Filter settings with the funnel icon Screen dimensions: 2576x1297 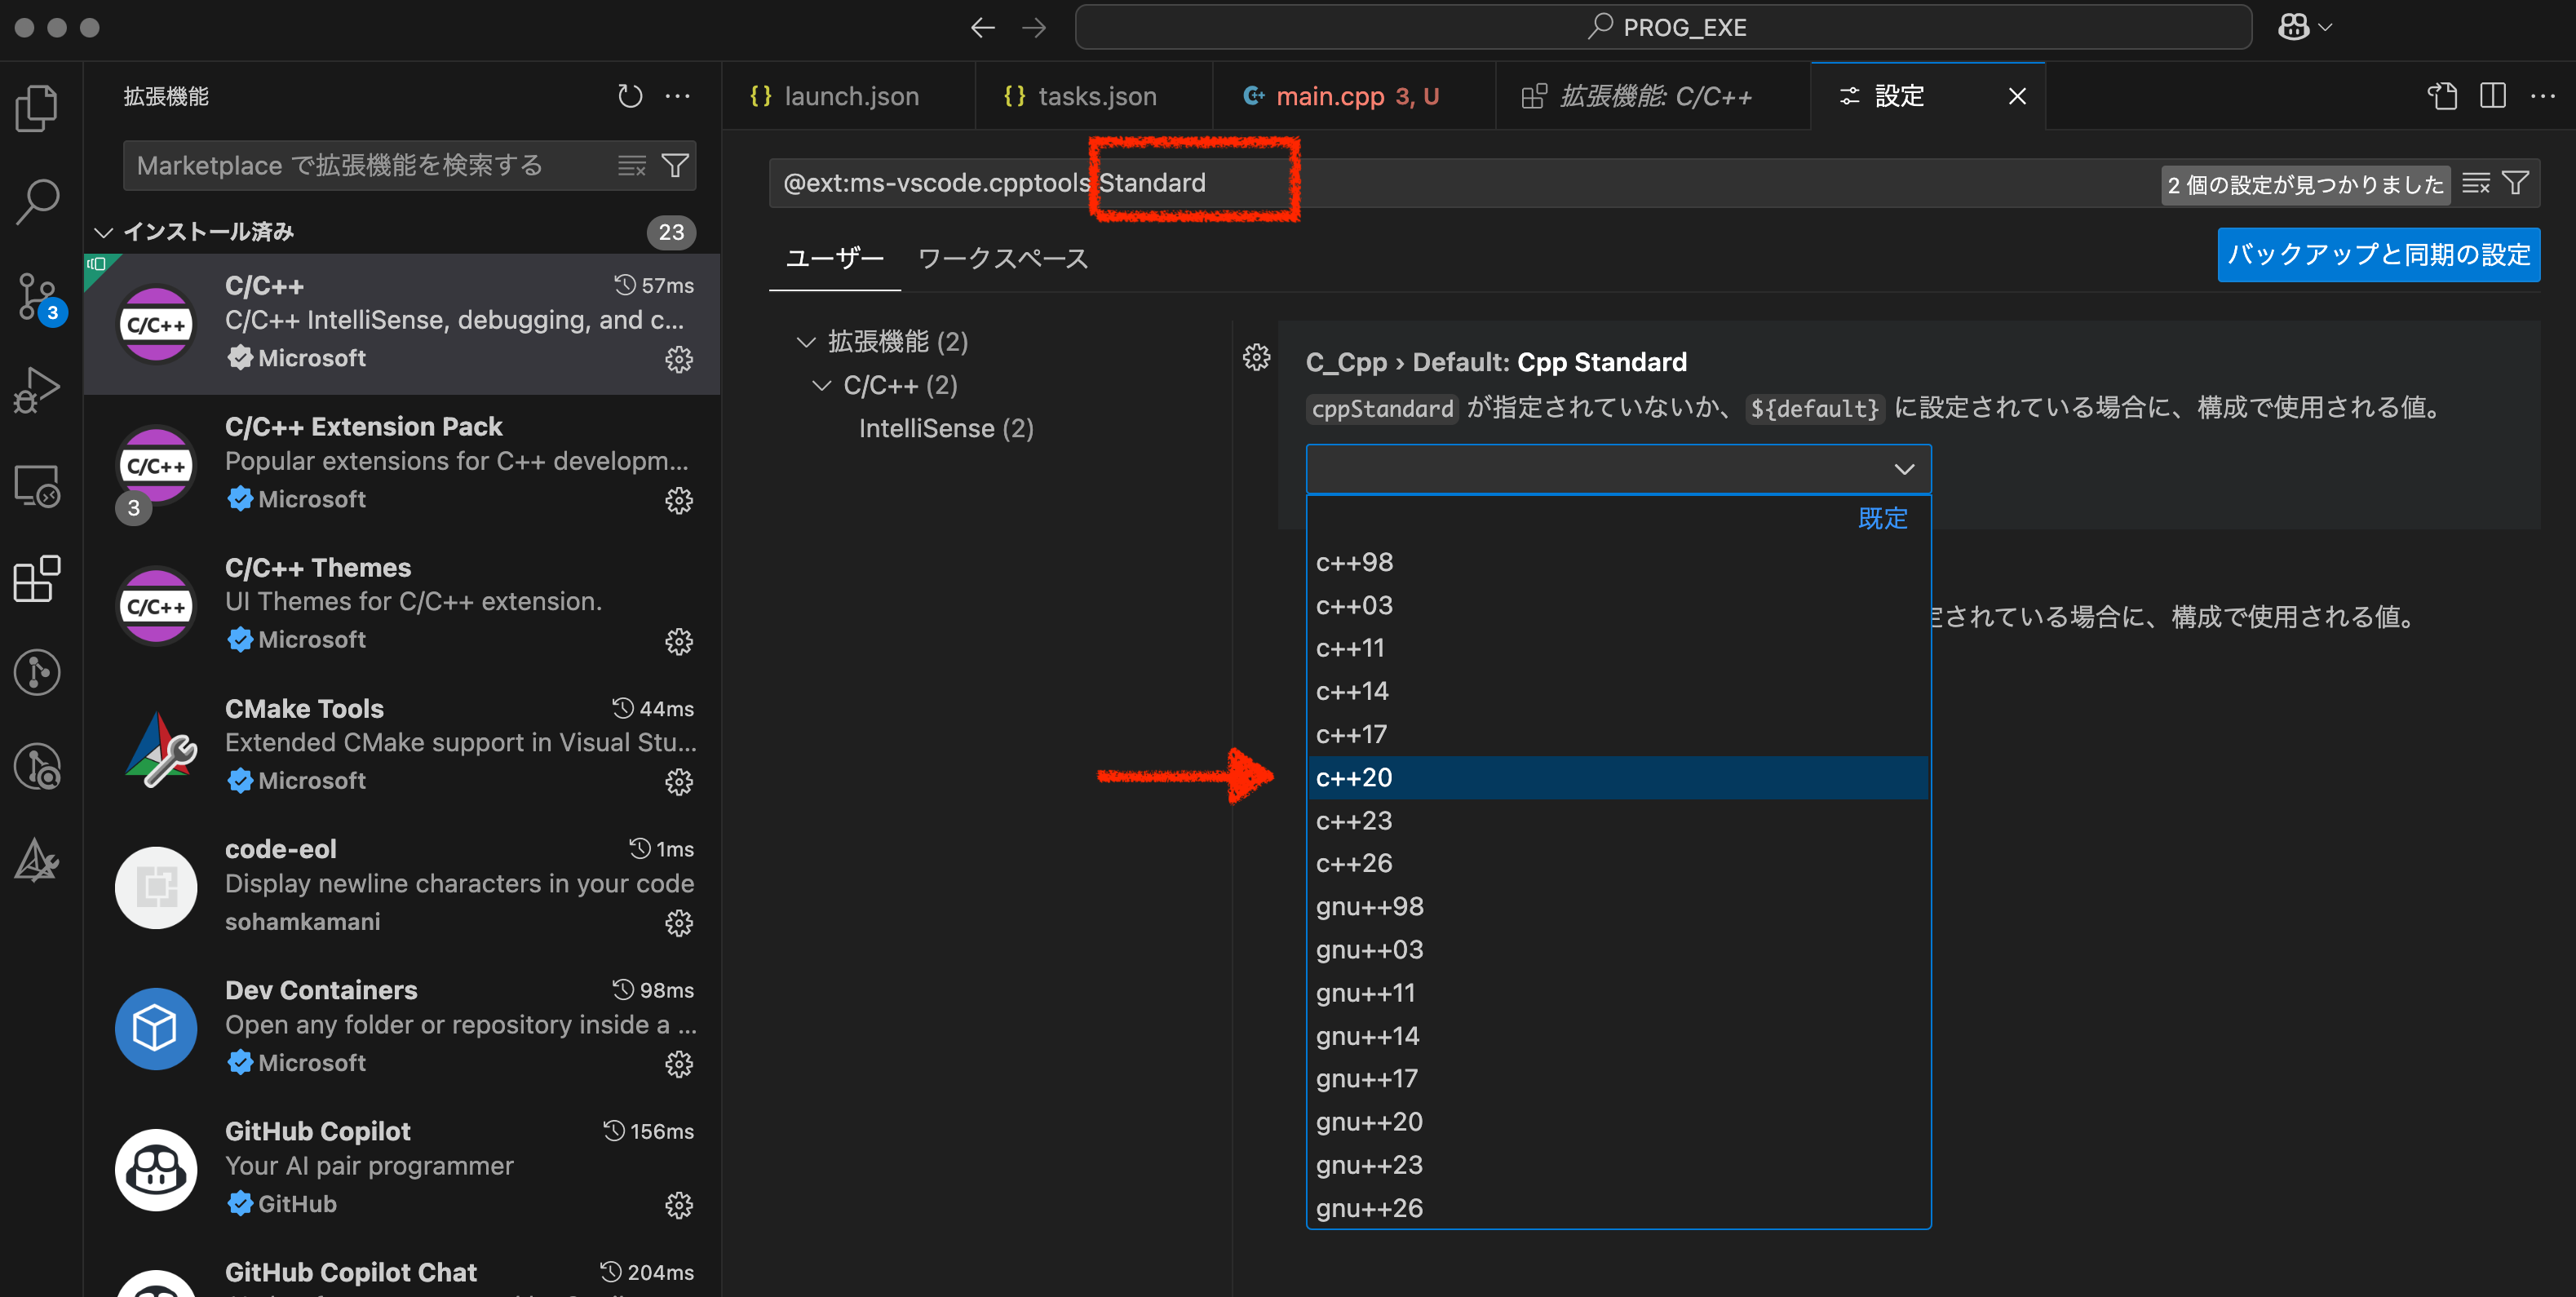2515,184
